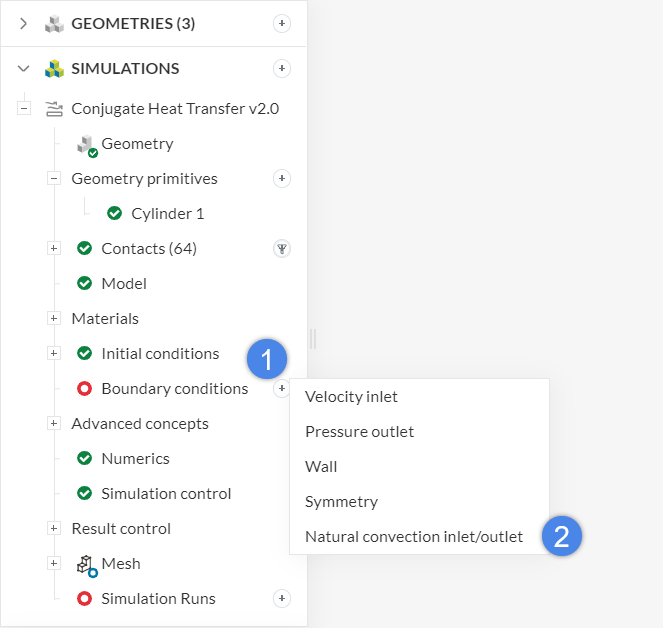Open the Cylinder 1 primitive

pyautogui.click(x=167, y=214)
